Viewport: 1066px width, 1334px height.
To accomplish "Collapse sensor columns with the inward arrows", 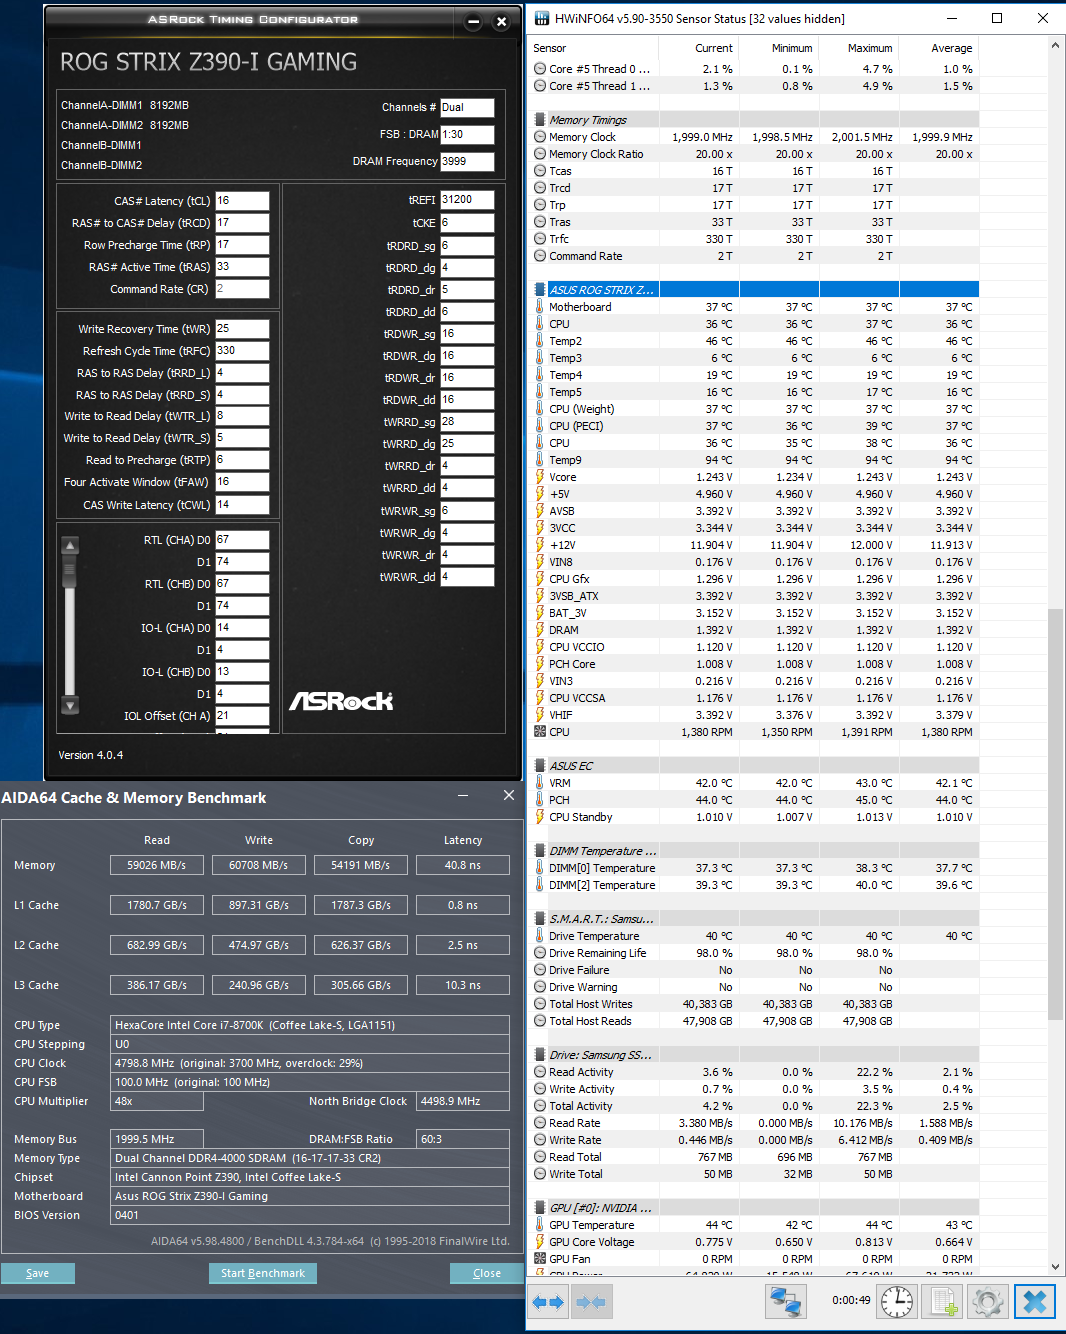I will 591,1301.
